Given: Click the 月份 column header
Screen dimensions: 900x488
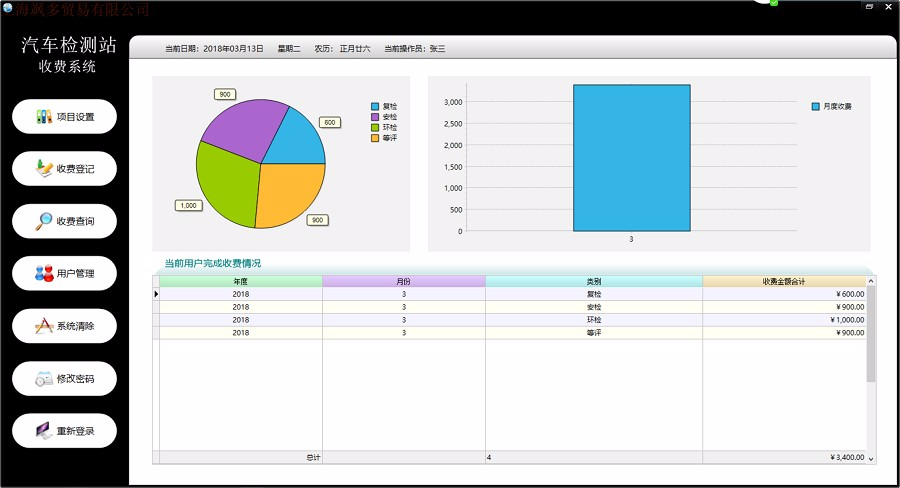Looking at the screenshot, I should (x=403, y=282).
